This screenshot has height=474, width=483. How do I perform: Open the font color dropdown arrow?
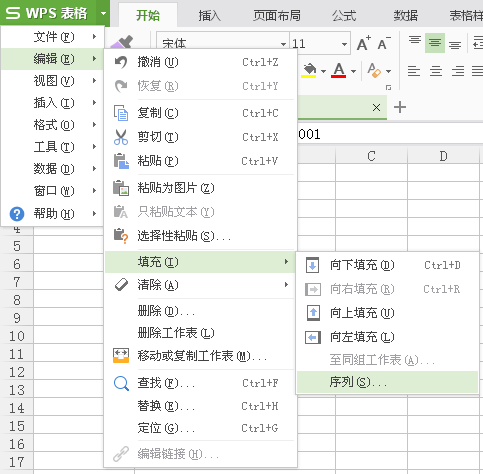[x=354, y=71]
